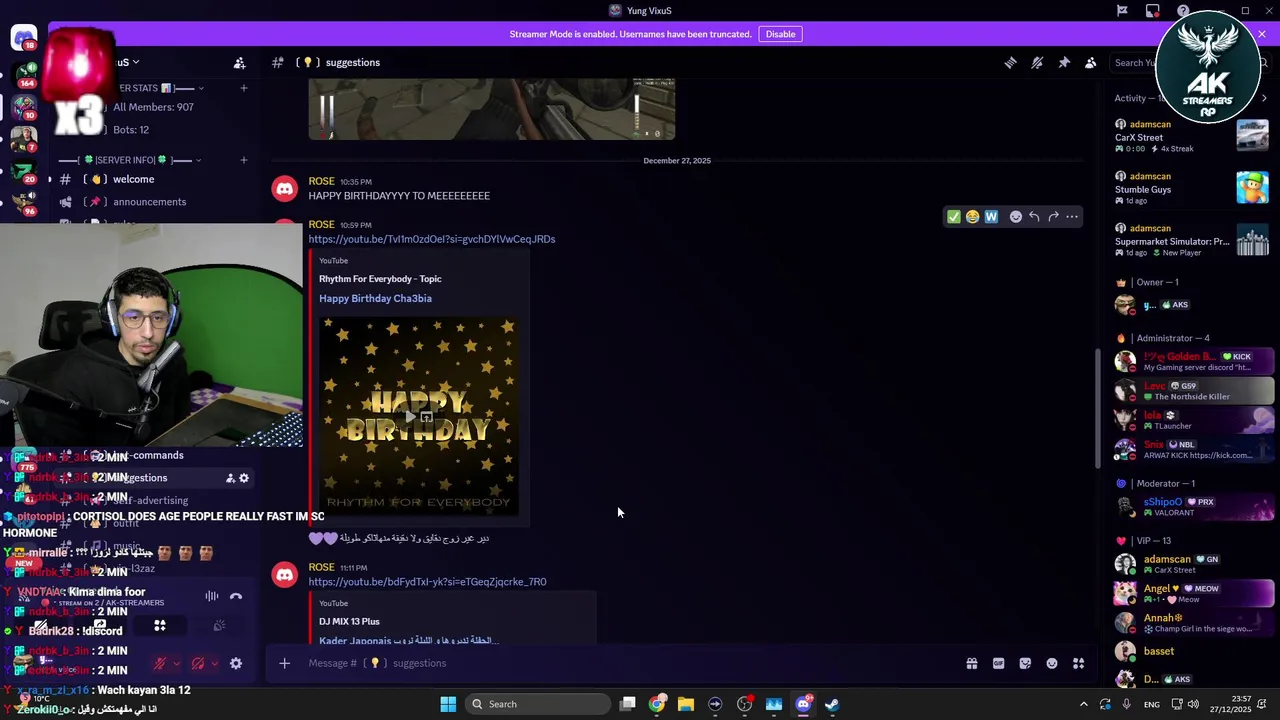The height and width of the screenshot is (720, 1280).
Task: Open the Threads icon in channel header
Action: coord(1010,62)
